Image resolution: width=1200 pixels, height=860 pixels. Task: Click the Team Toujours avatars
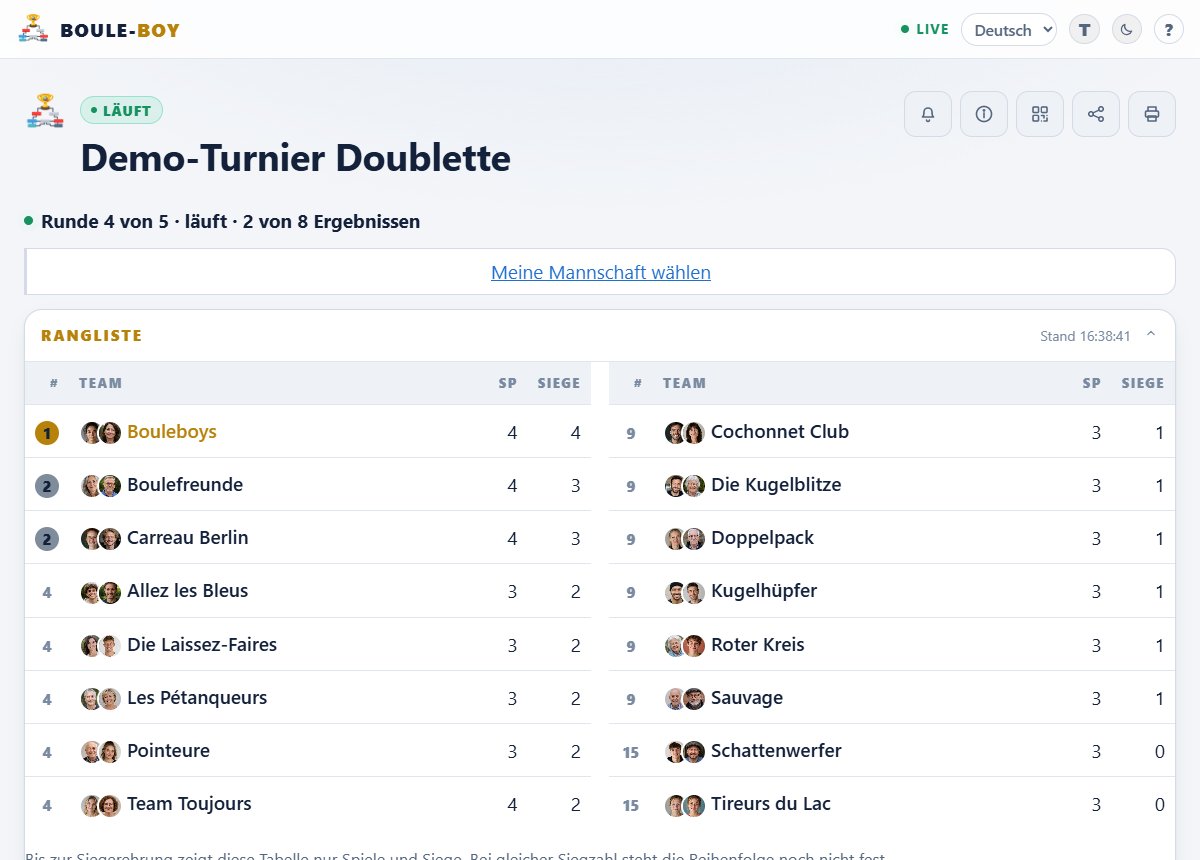coord(101,804)
